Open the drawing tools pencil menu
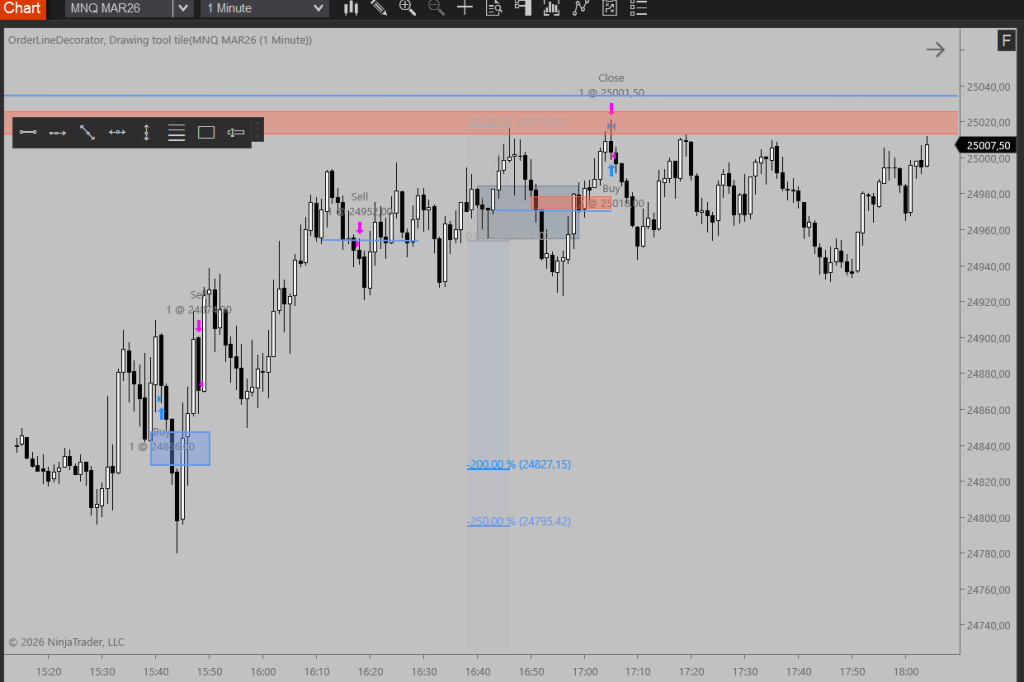This screenshot has width=1024, height=682. [379, 8]
